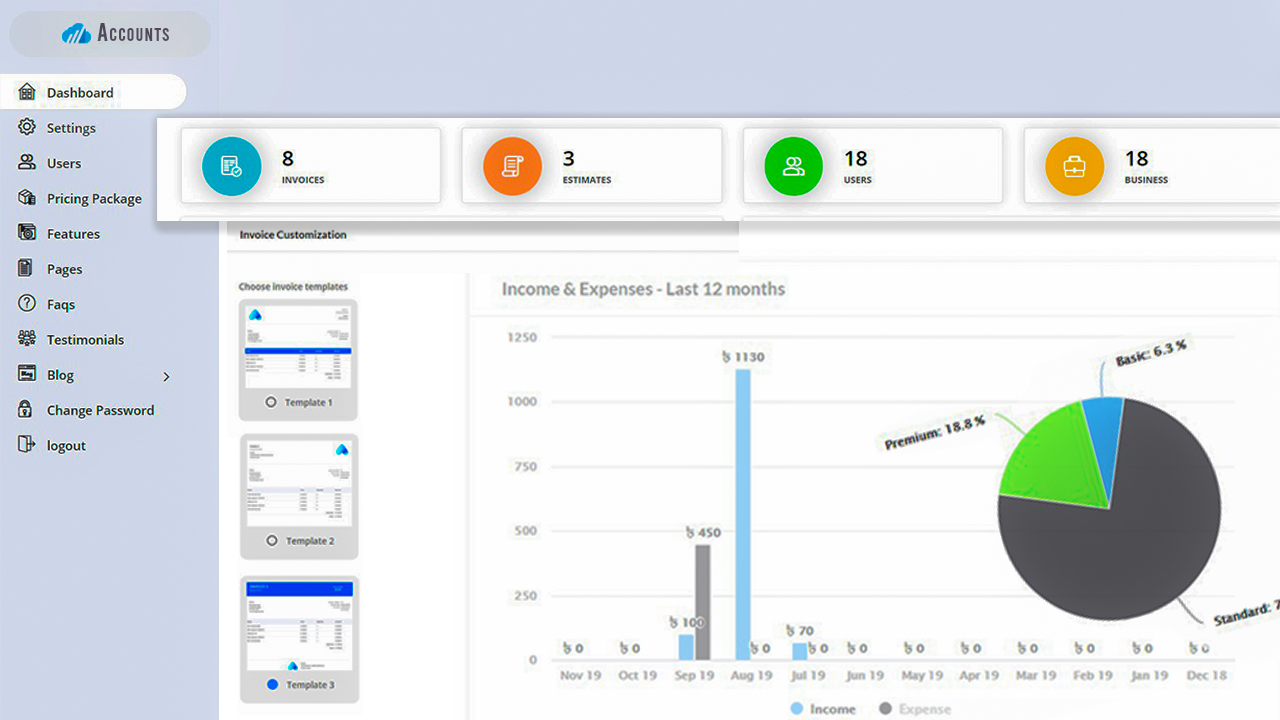Click the Accounts cloud logo
The width and height of the screenshot is (1280, 720).
pyautogui.click(x=76, y=34)
